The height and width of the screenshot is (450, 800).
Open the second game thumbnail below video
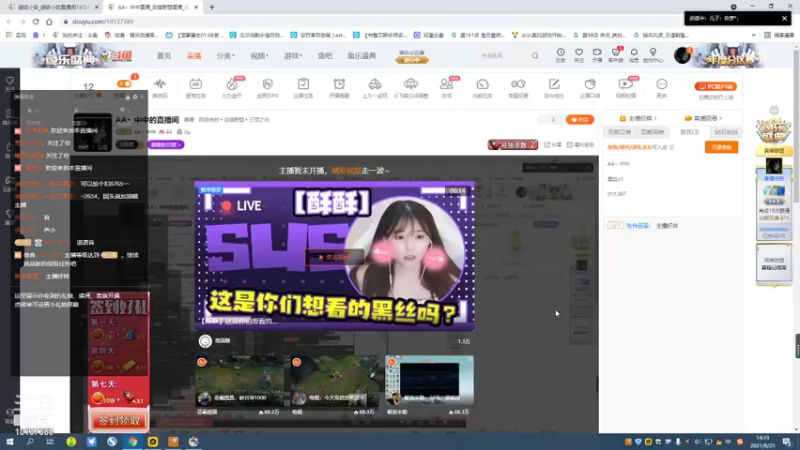[335, 381]
